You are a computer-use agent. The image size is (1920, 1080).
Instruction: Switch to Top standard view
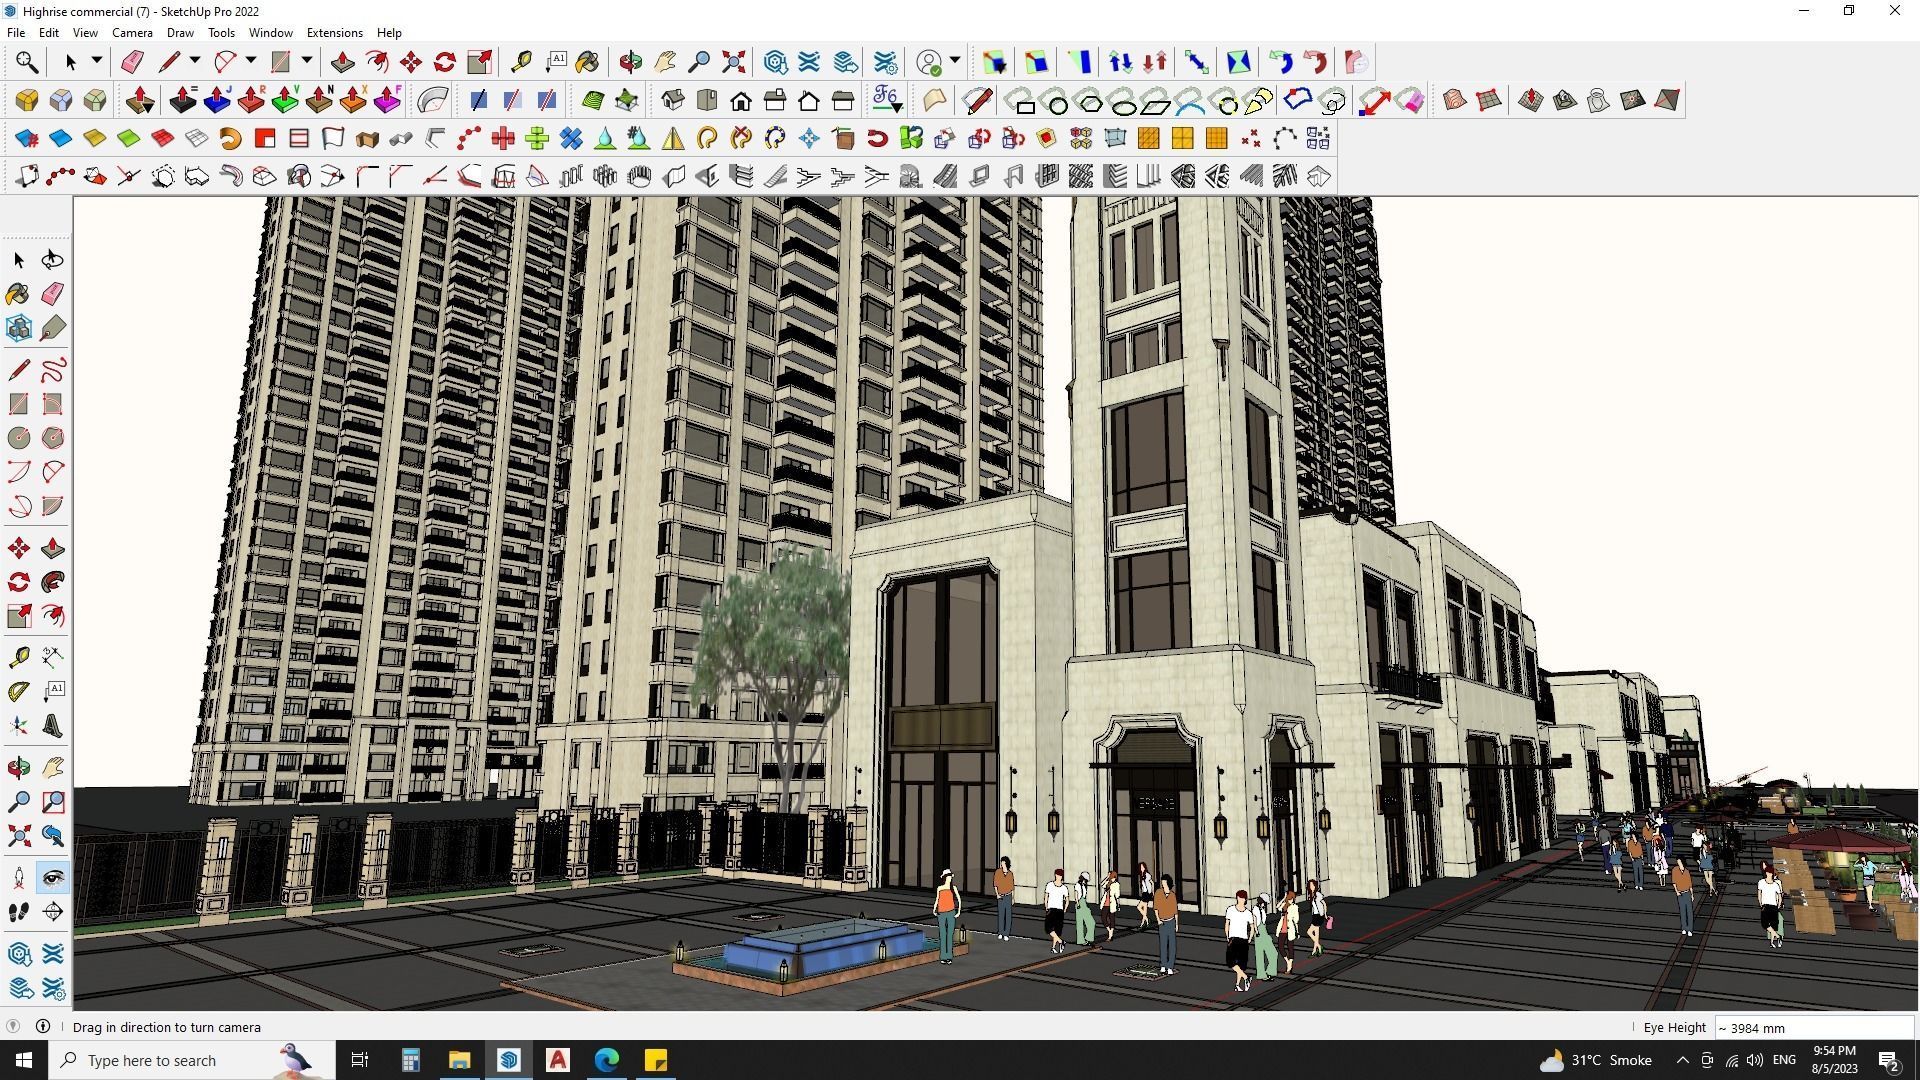tap(707, 100)
